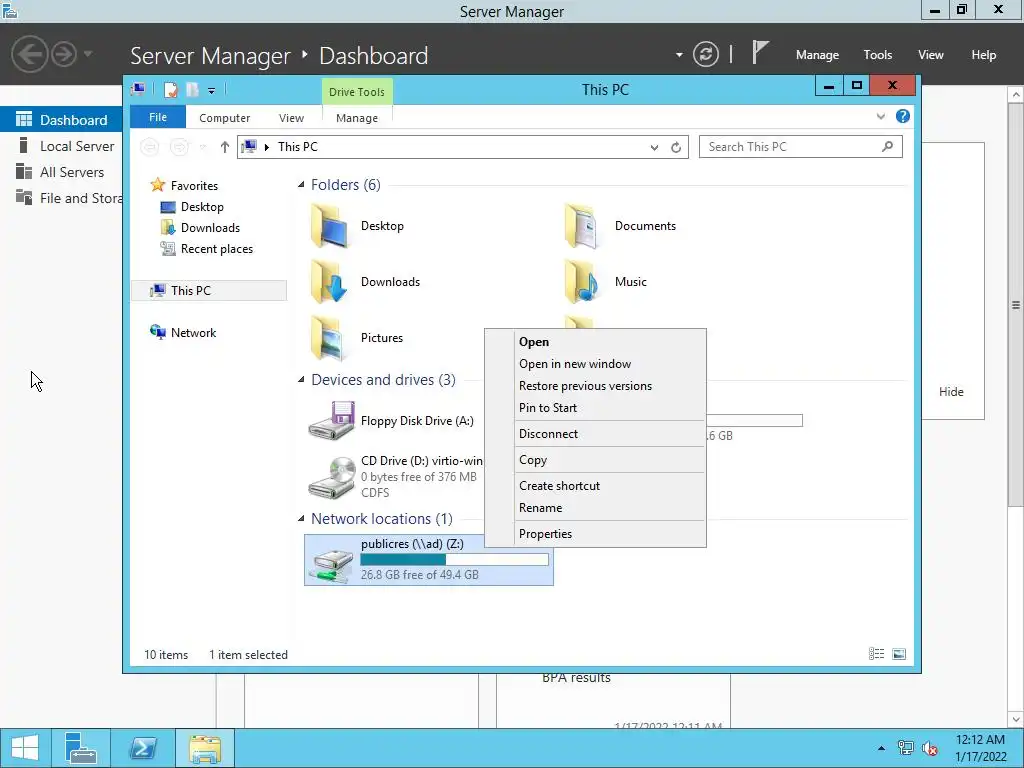Open Windows Start button
Image resolution: width=1024 pixels, height=768 pixels.
[25, 748]
